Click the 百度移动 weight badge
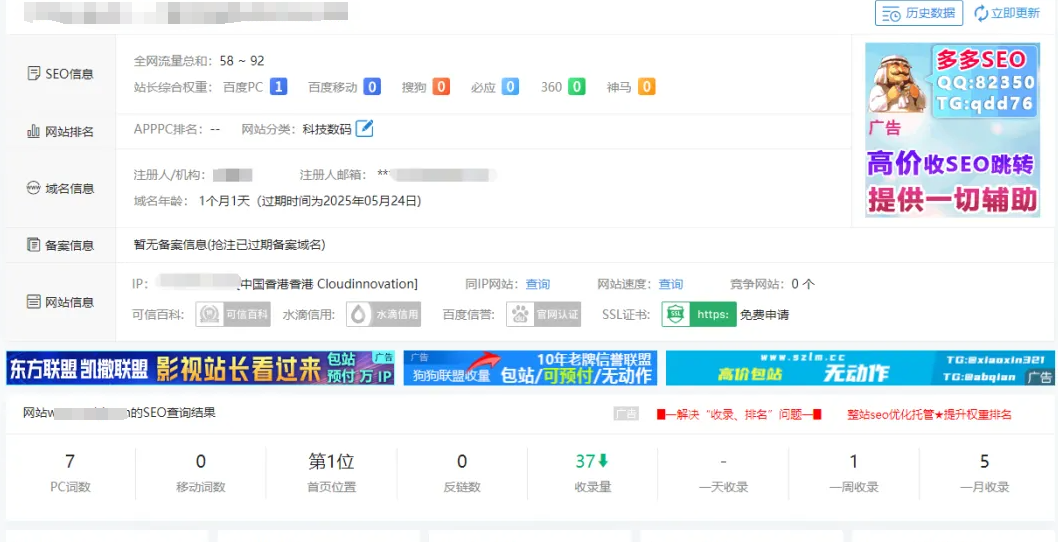This screenshot has height=542, width=1058. pyautogui.click(x=372, y=87)
